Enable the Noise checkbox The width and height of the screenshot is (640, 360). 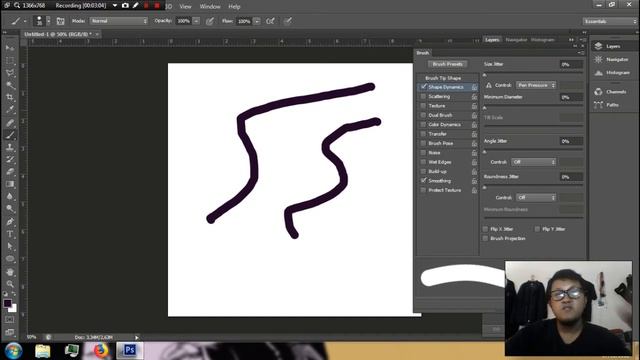[423, 153]
